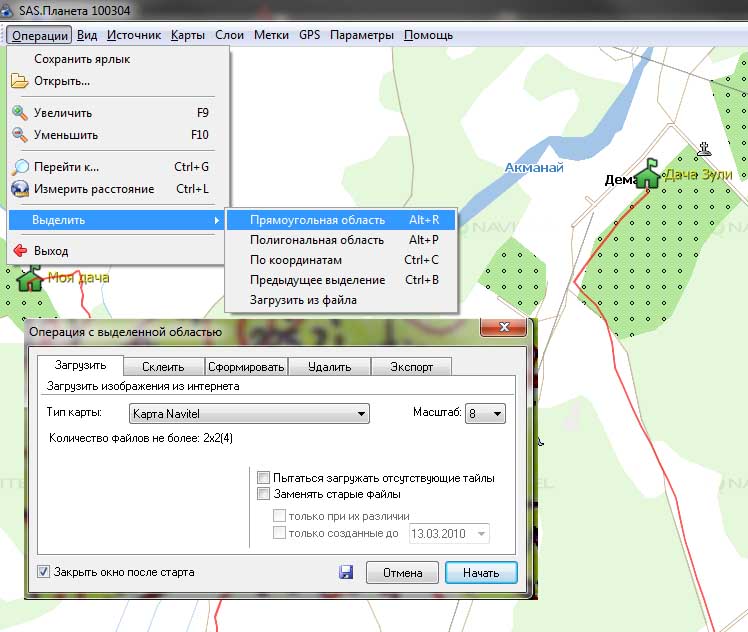Open the Масштаб dropdown

tap(486, 413)
